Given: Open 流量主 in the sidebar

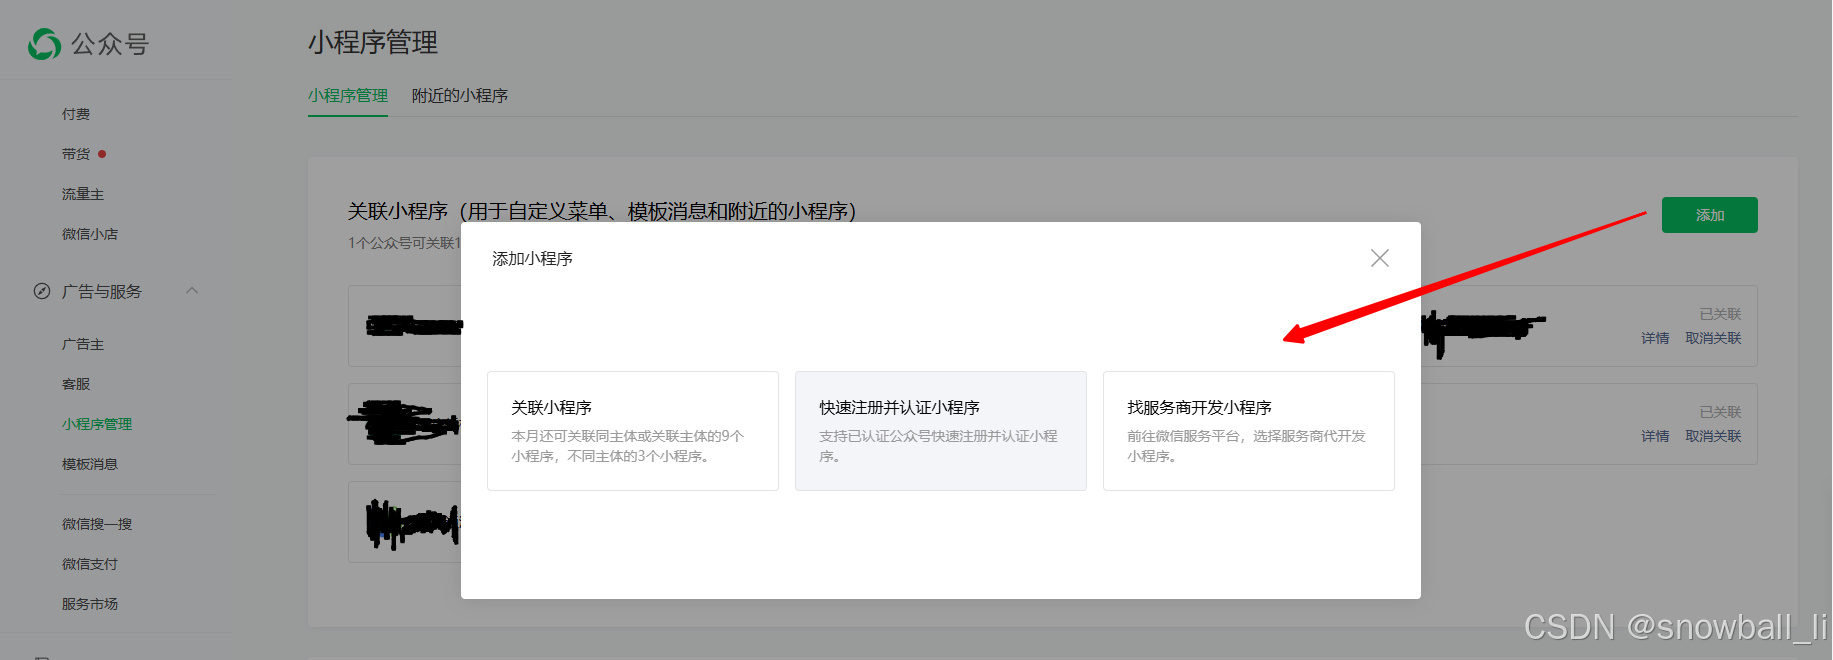Looking at the screenshot, I should point(83,194).
